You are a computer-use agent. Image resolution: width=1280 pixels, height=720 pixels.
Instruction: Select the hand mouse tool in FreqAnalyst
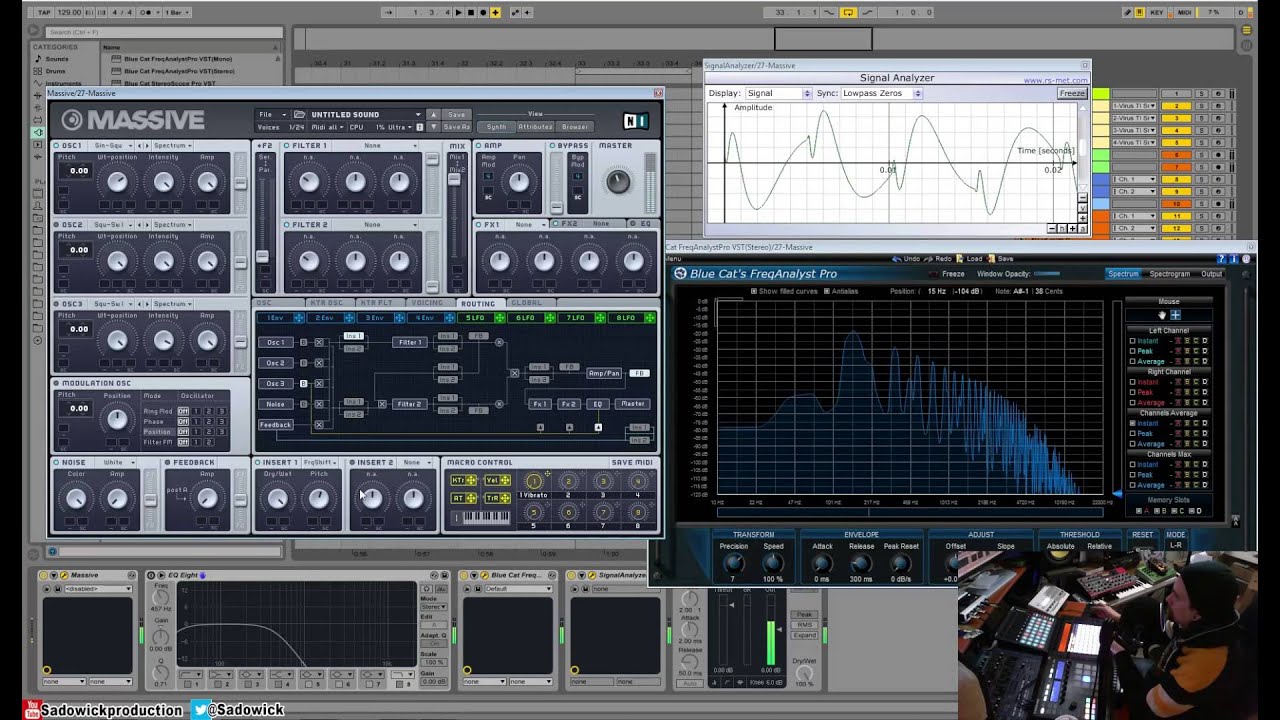pyautogui.click(x=1162, y=315)
